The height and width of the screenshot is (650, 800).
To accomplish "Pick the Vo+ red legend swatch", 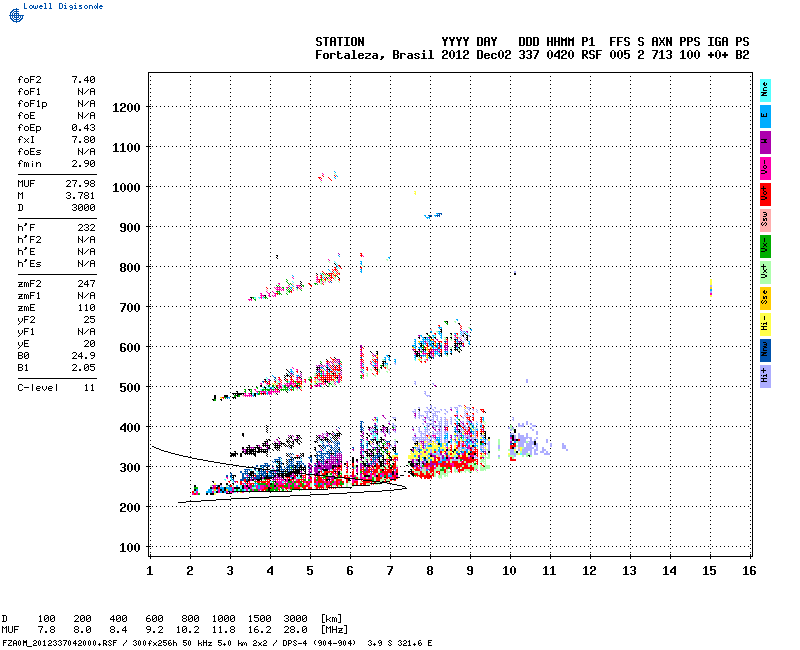I will tap(765, 194).
